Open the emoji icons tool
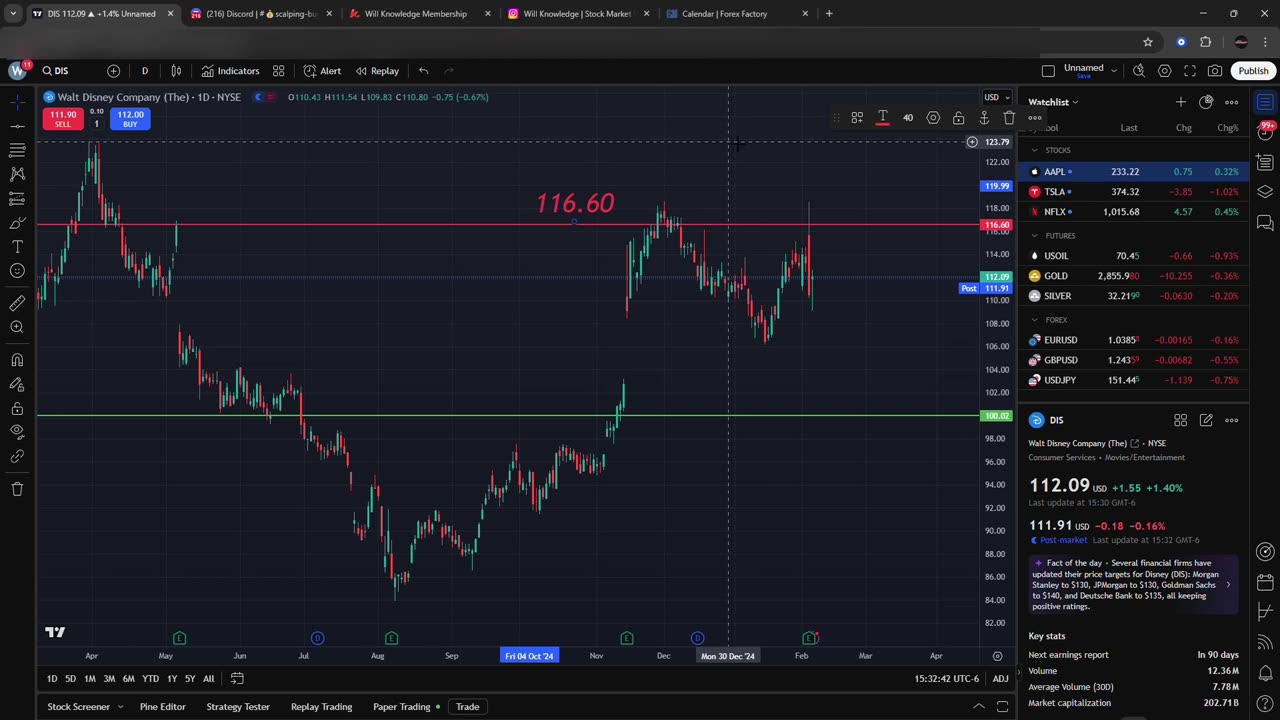The height and width of the screenshot is (720, 1280). (17, 270)
